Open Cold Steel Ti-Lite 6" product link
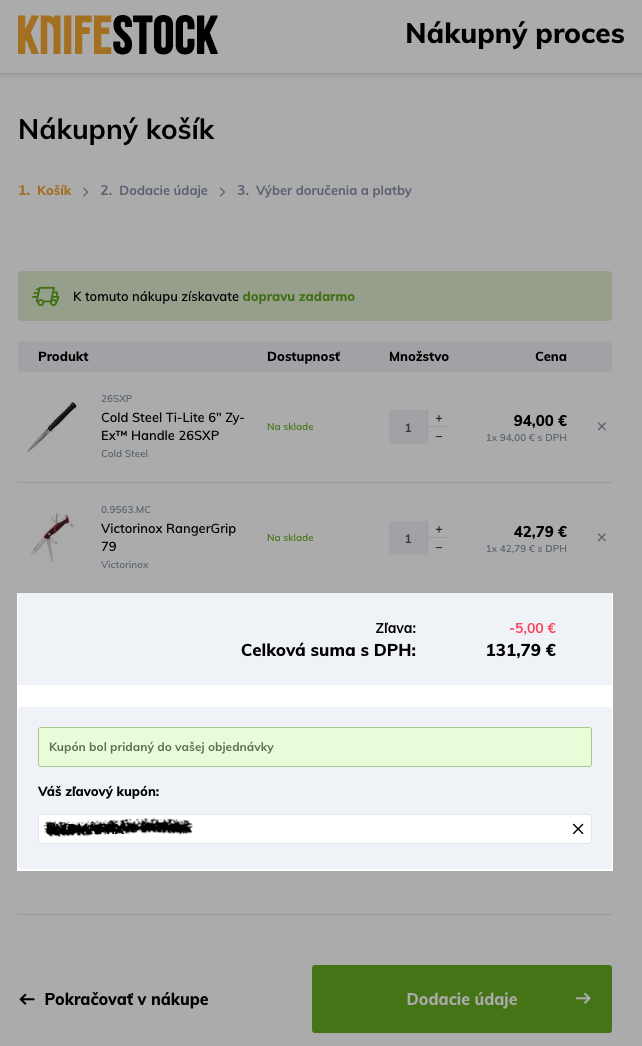This screenshot has height=1046, width=642. pyautogui.click(x=172, y=427)
